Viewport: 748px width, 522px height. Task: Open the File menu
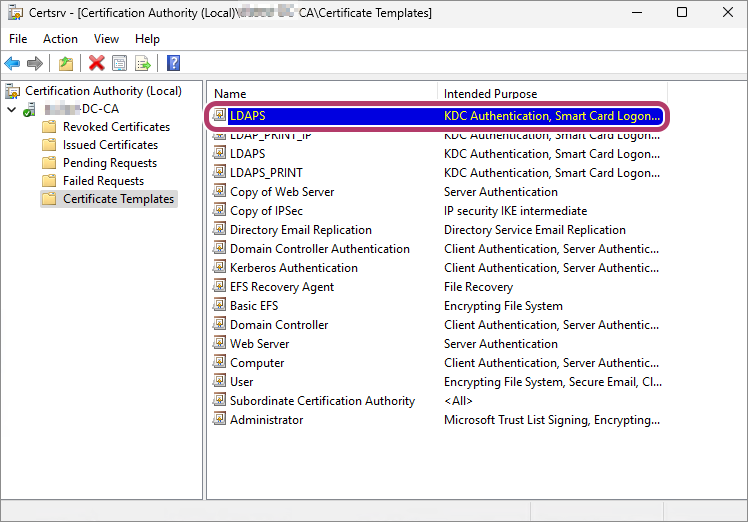click(x=18, y=38)
